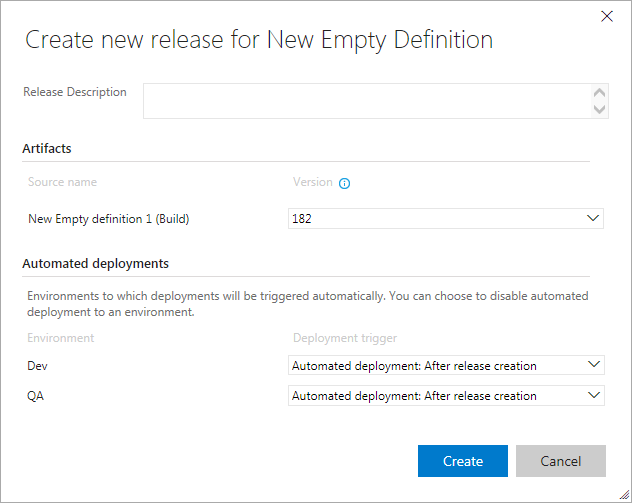Select the New Empty definition 1 (Build) artifact
This screenshot has height=503, width=632.
(108, 219)
